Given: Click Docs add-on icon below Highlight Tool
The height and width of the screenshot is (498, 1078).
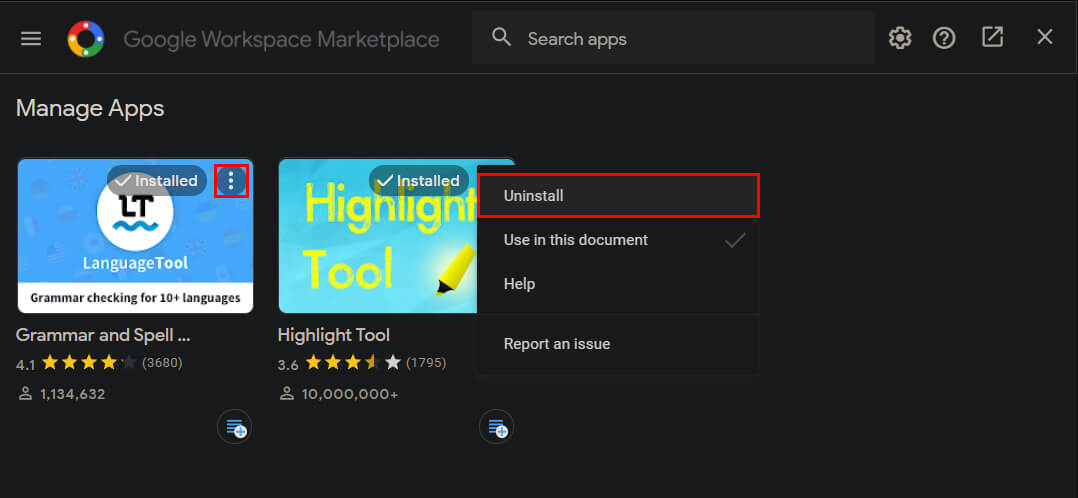Looking at the screenshot, I should click(x=496, y=427).
